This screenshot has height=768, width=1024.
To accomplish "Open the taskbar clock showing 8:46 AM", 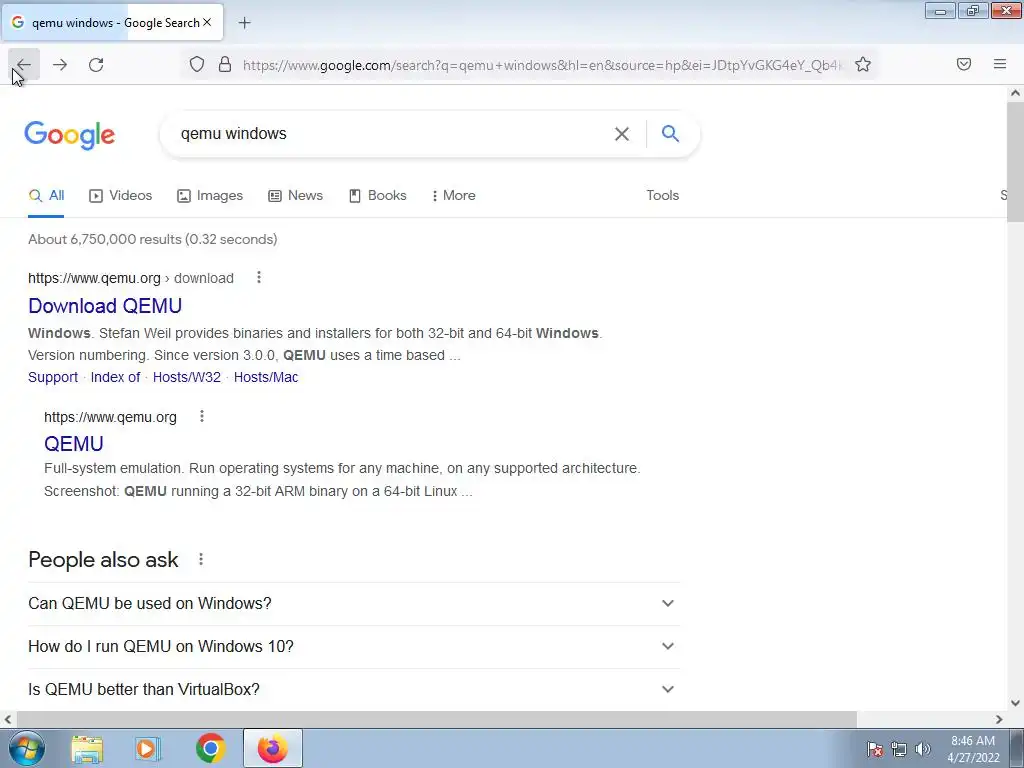I will [x=973, y=749].
